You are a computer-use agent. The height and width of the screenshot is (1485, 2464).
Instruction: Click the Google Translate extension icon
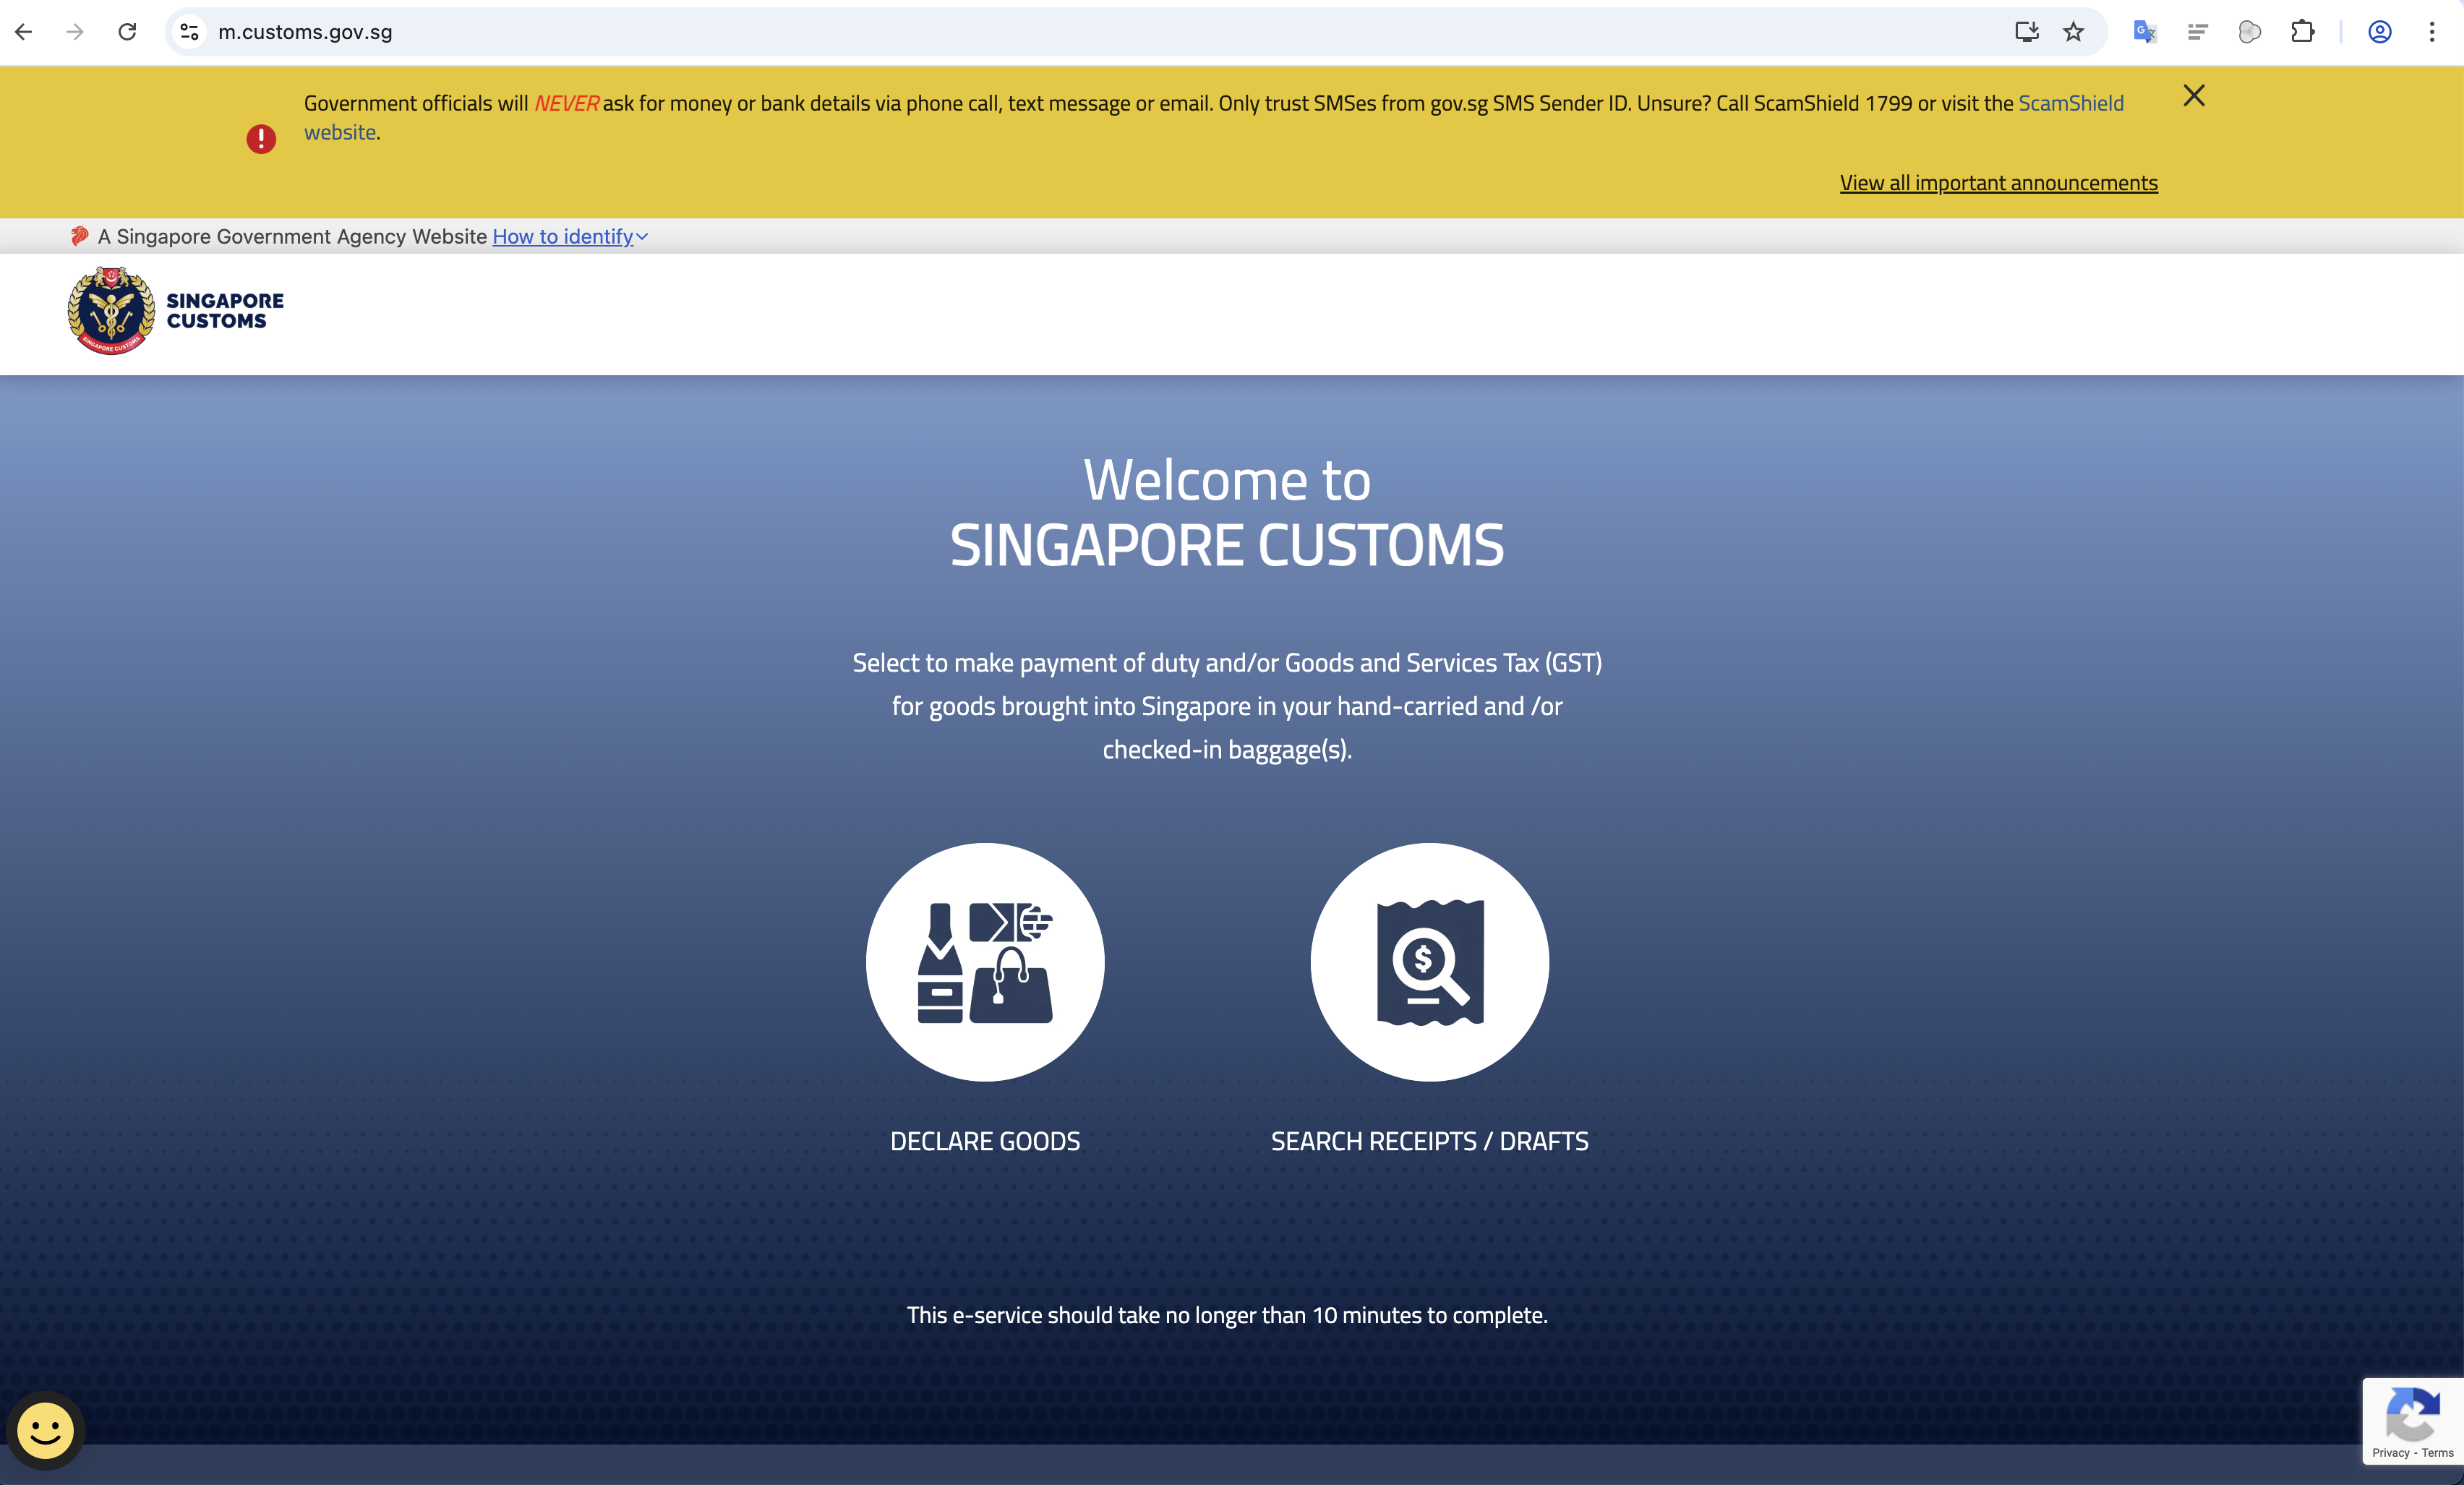point(2144,31)
